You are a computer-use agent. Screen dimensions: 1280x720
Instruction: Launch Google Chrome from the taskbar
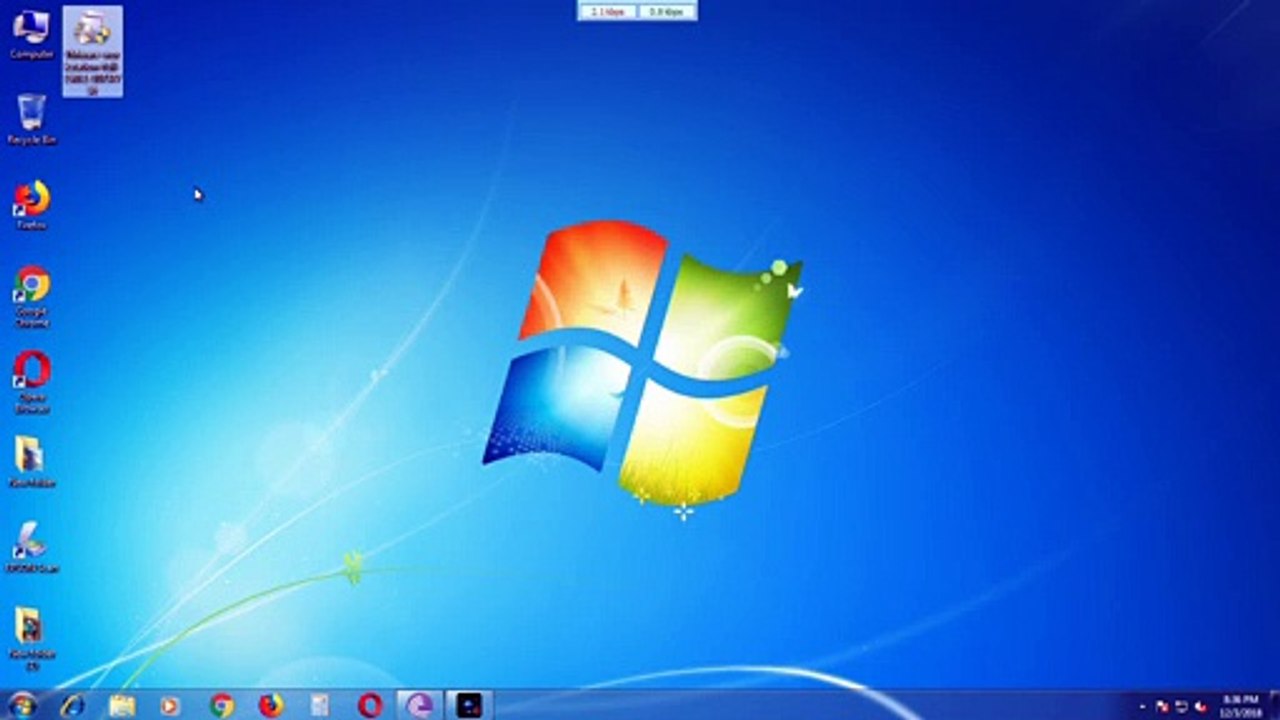221,705
